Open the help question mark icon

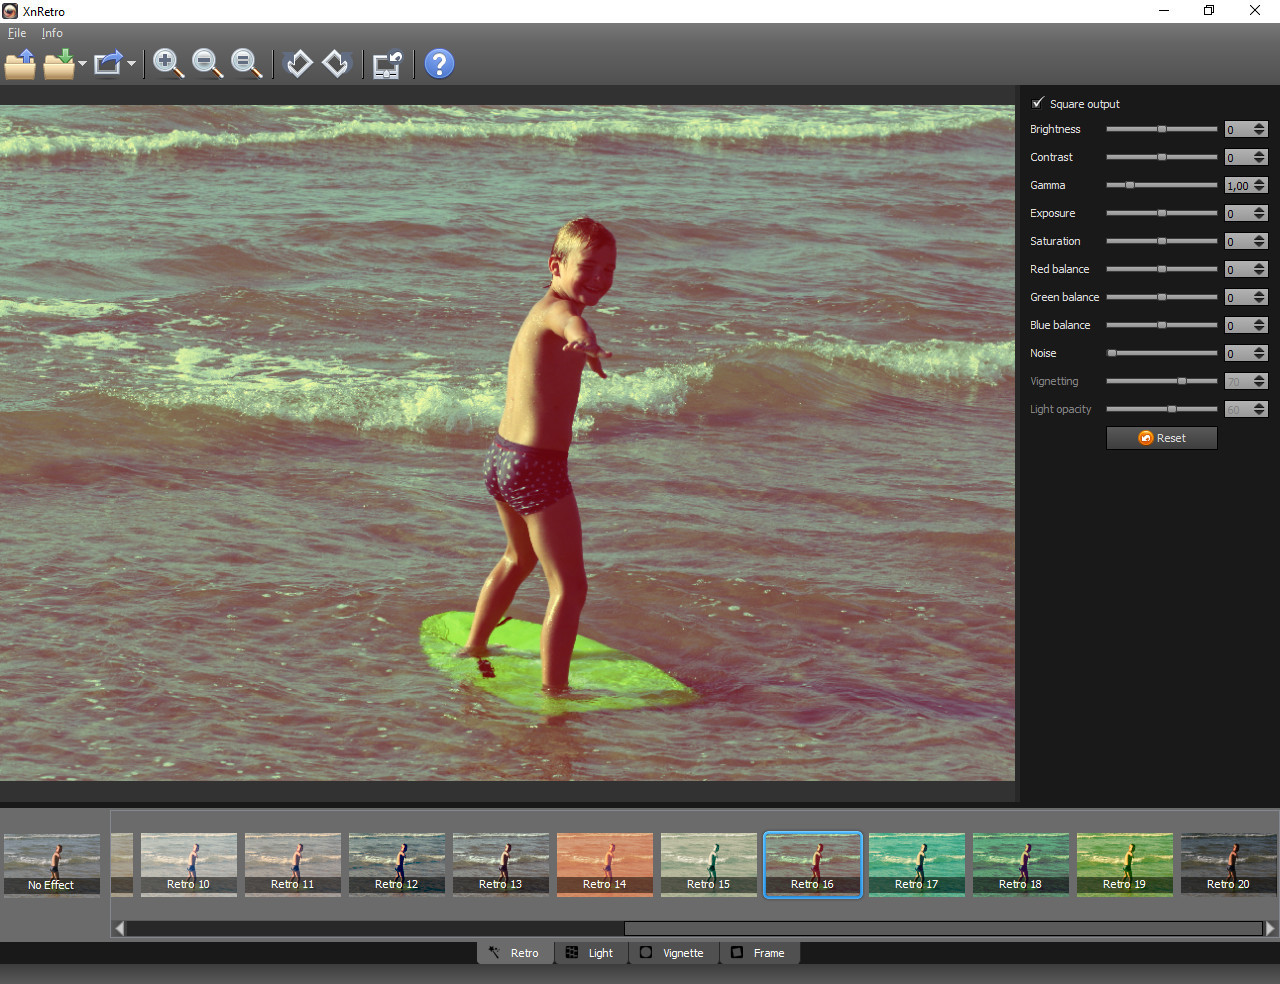tap(439, 64)
